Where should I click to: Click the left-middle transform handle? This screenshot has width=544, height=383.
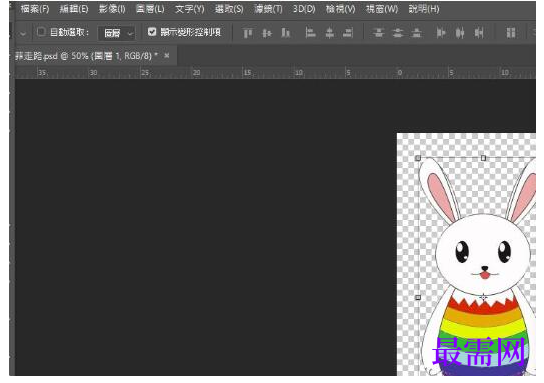click(x=418, y=298)
